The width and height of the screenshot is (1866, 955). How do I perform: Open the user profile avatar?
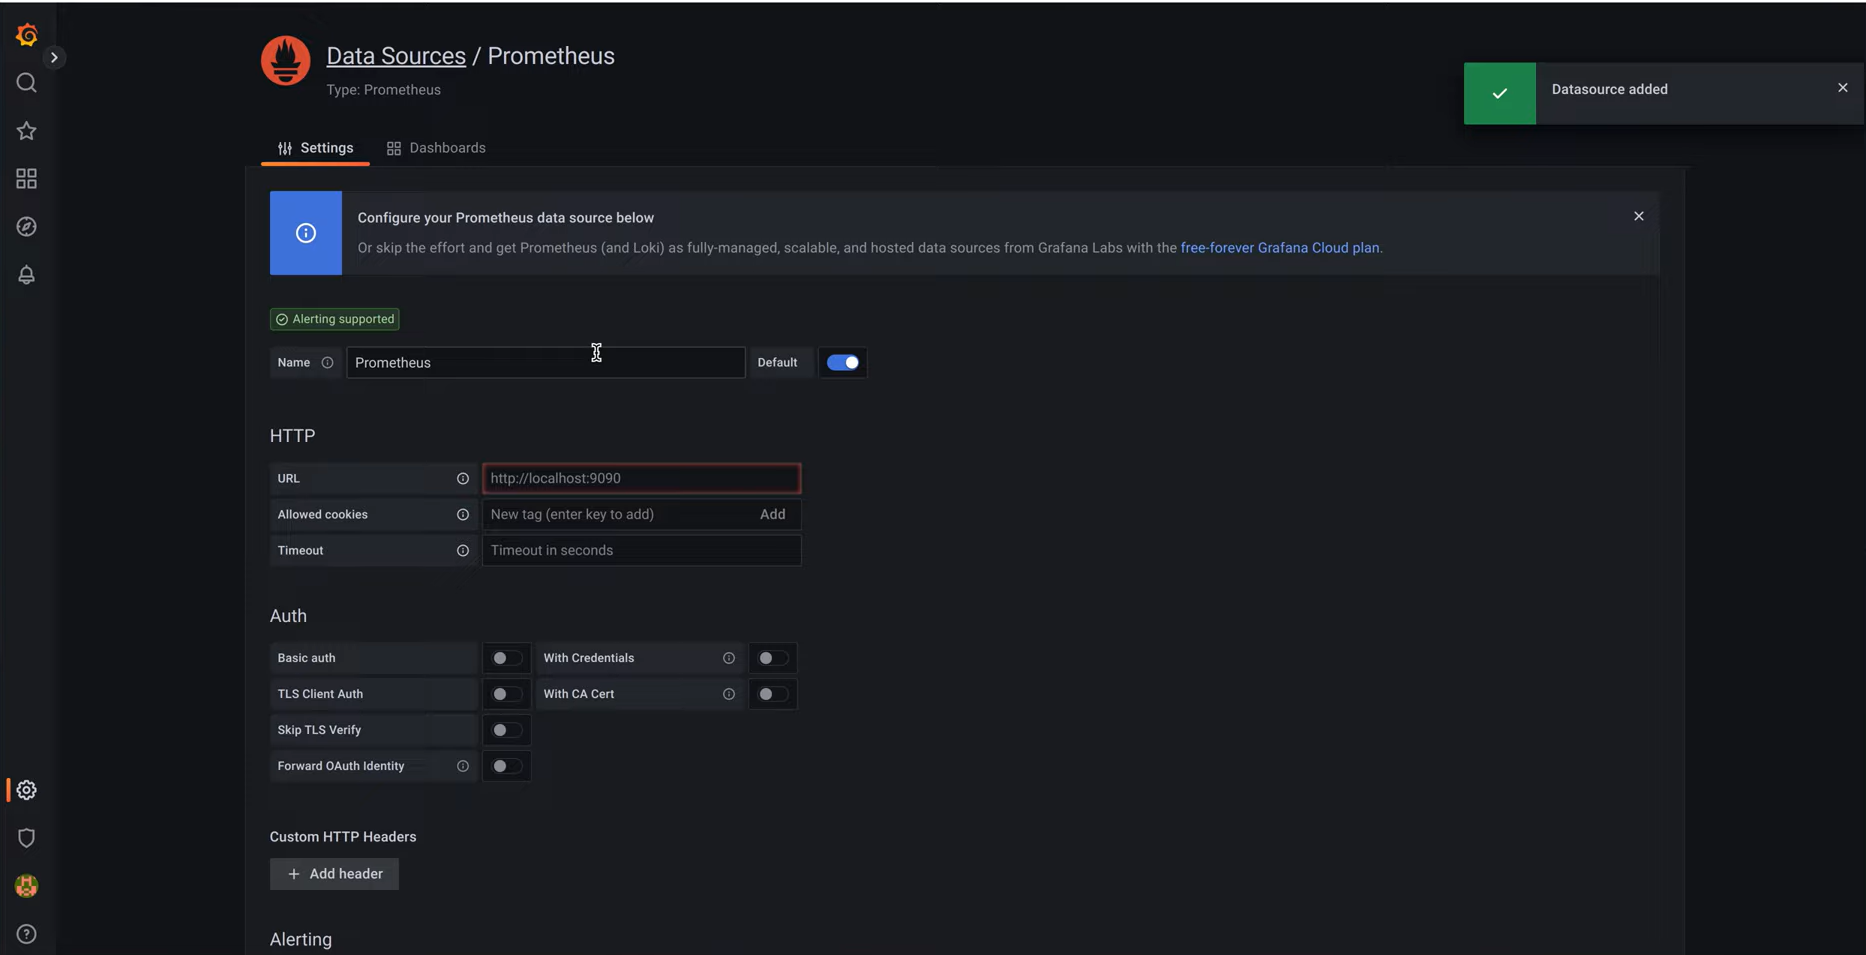(26, 886)
